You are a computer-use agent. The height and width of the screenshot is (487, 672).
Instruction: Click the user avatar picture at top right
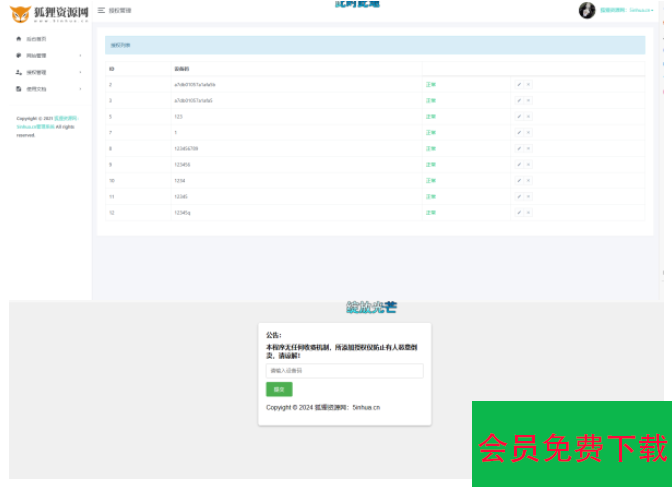[x=587, y=10]
